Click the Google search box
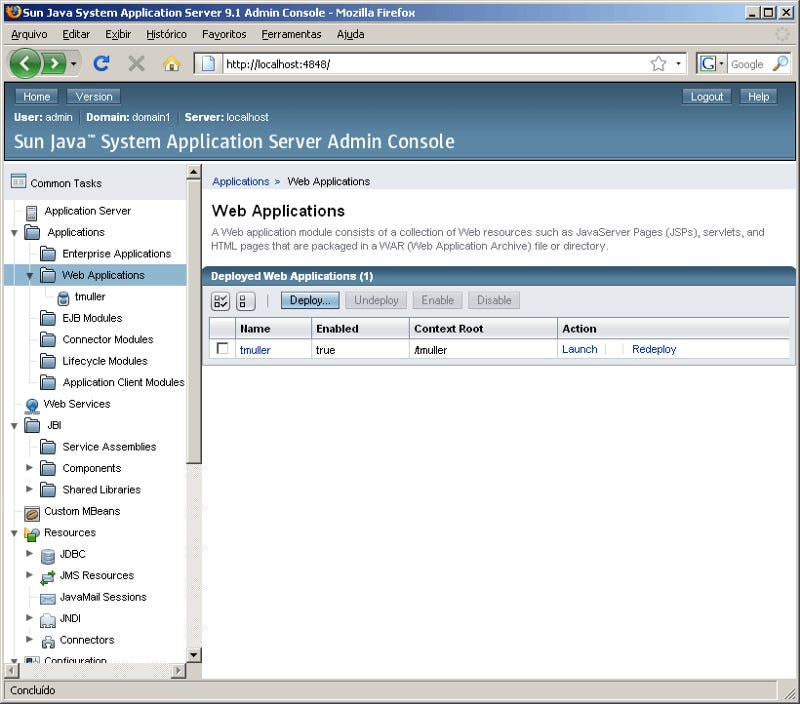 pyautogui.click(x=748, y=64)
